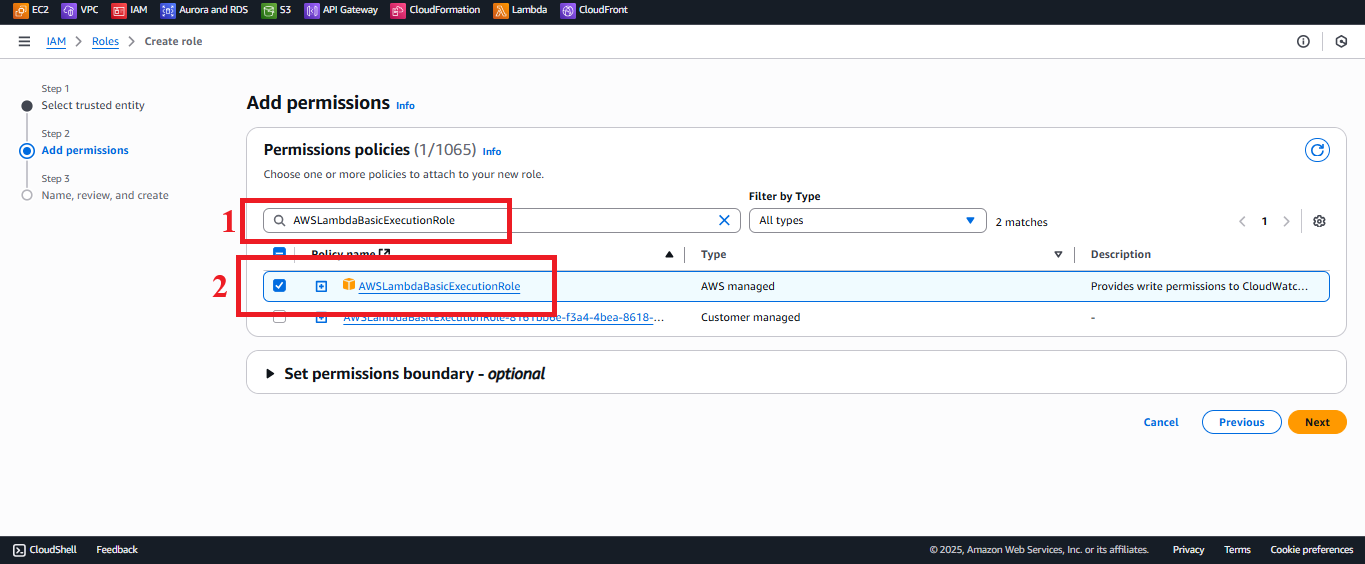The width and height of the screenshot is (1365, 564).
Task: Check the customer managed policy checkbox
Action: (279, 317)
